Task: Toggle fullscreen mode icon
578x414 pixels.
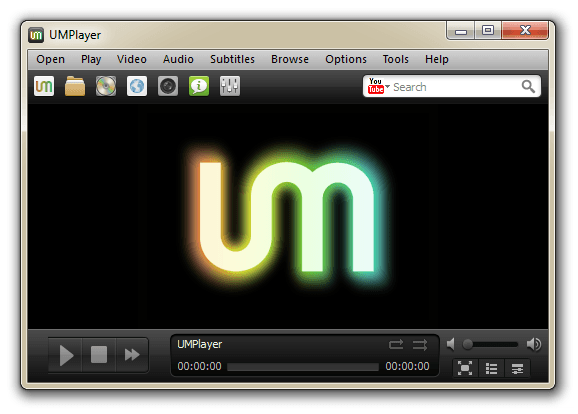Action: pyautogui.click(x=465, y=368)
